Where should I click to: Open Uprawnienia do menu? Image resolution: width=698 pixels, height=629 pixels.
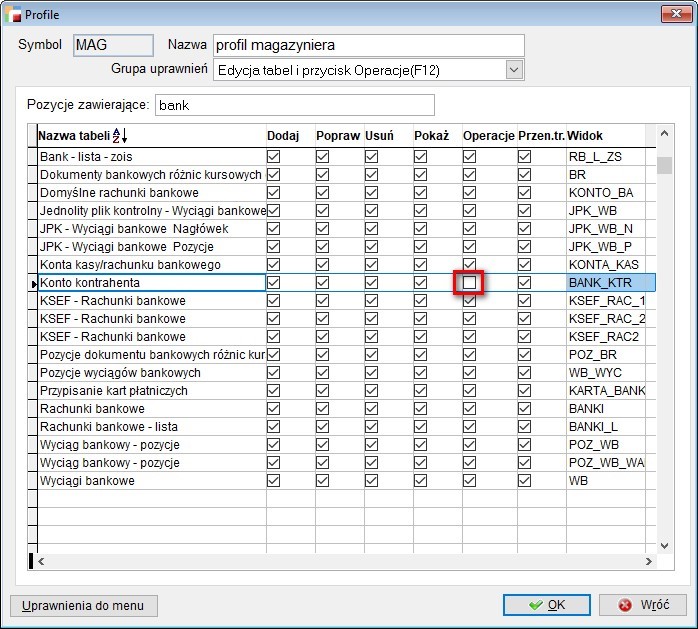click(83, 606)
